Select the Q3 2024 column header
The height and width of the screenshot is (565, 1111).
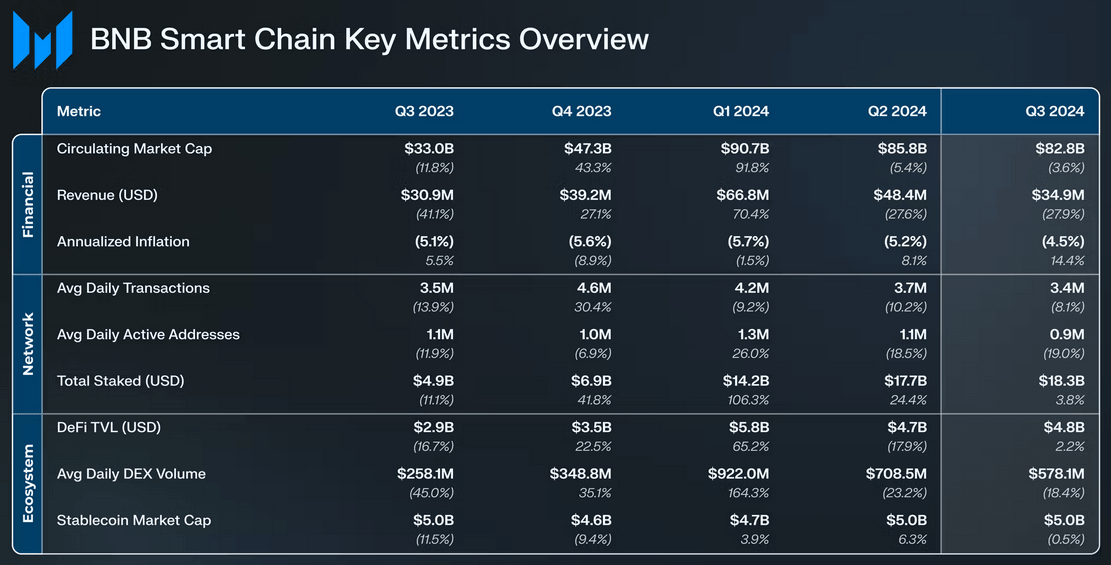[x=1055, y=111]
